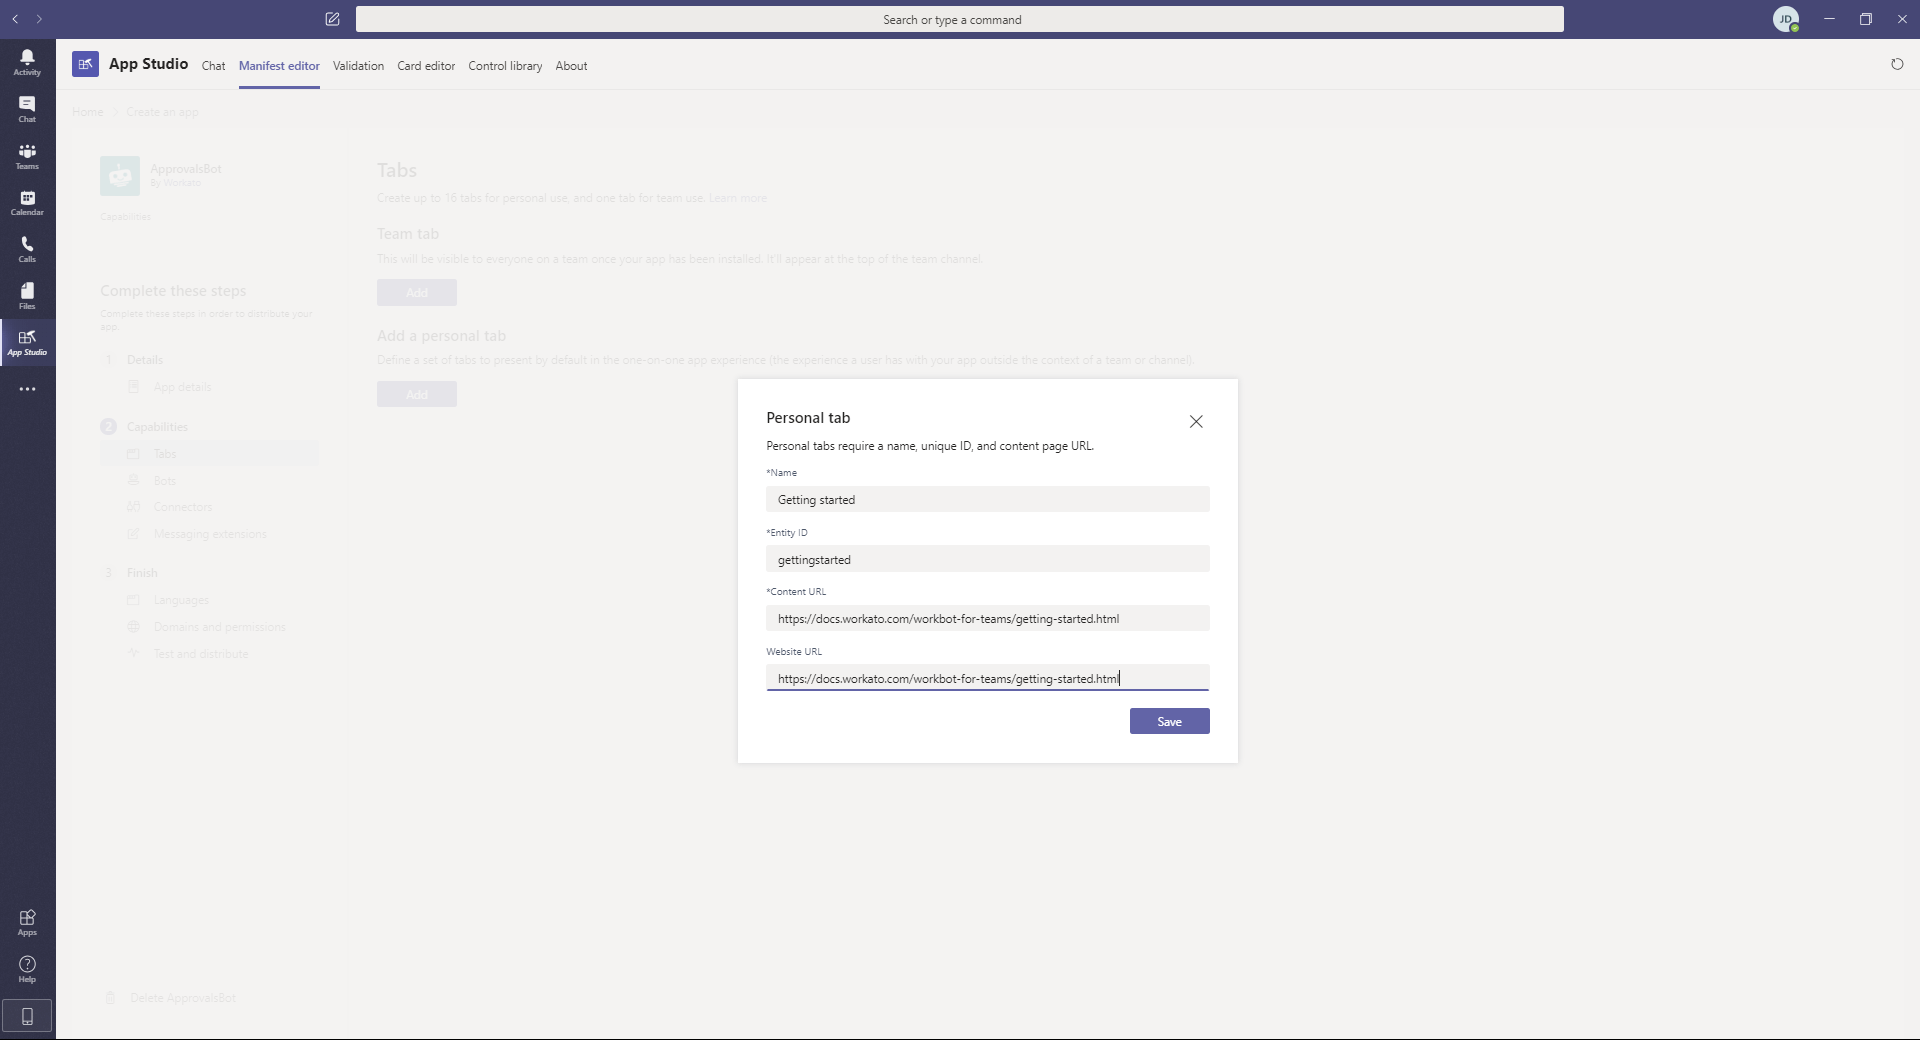
Task: Click the Name field containing Getting started
Action: [x=987, y=500]
